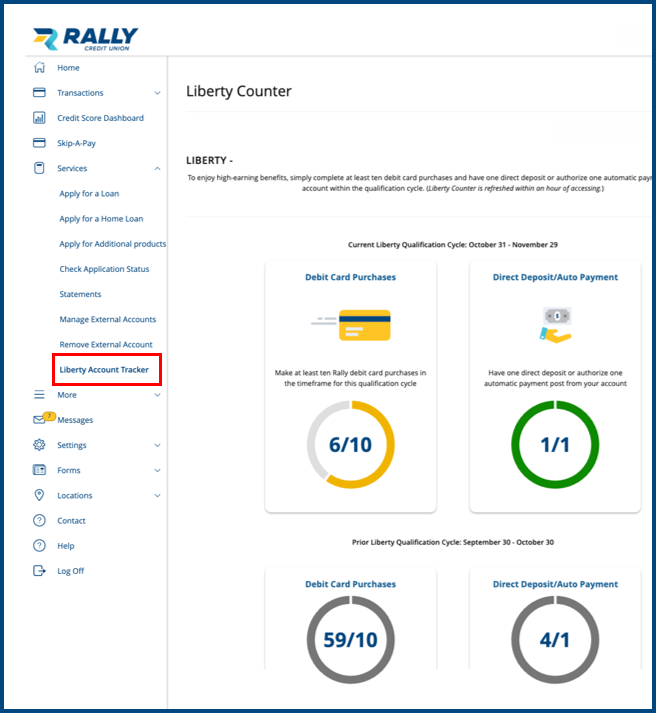The image size is (656, 713).
Task: Click the Rally Credit Union logo
Action: point(85,39)
